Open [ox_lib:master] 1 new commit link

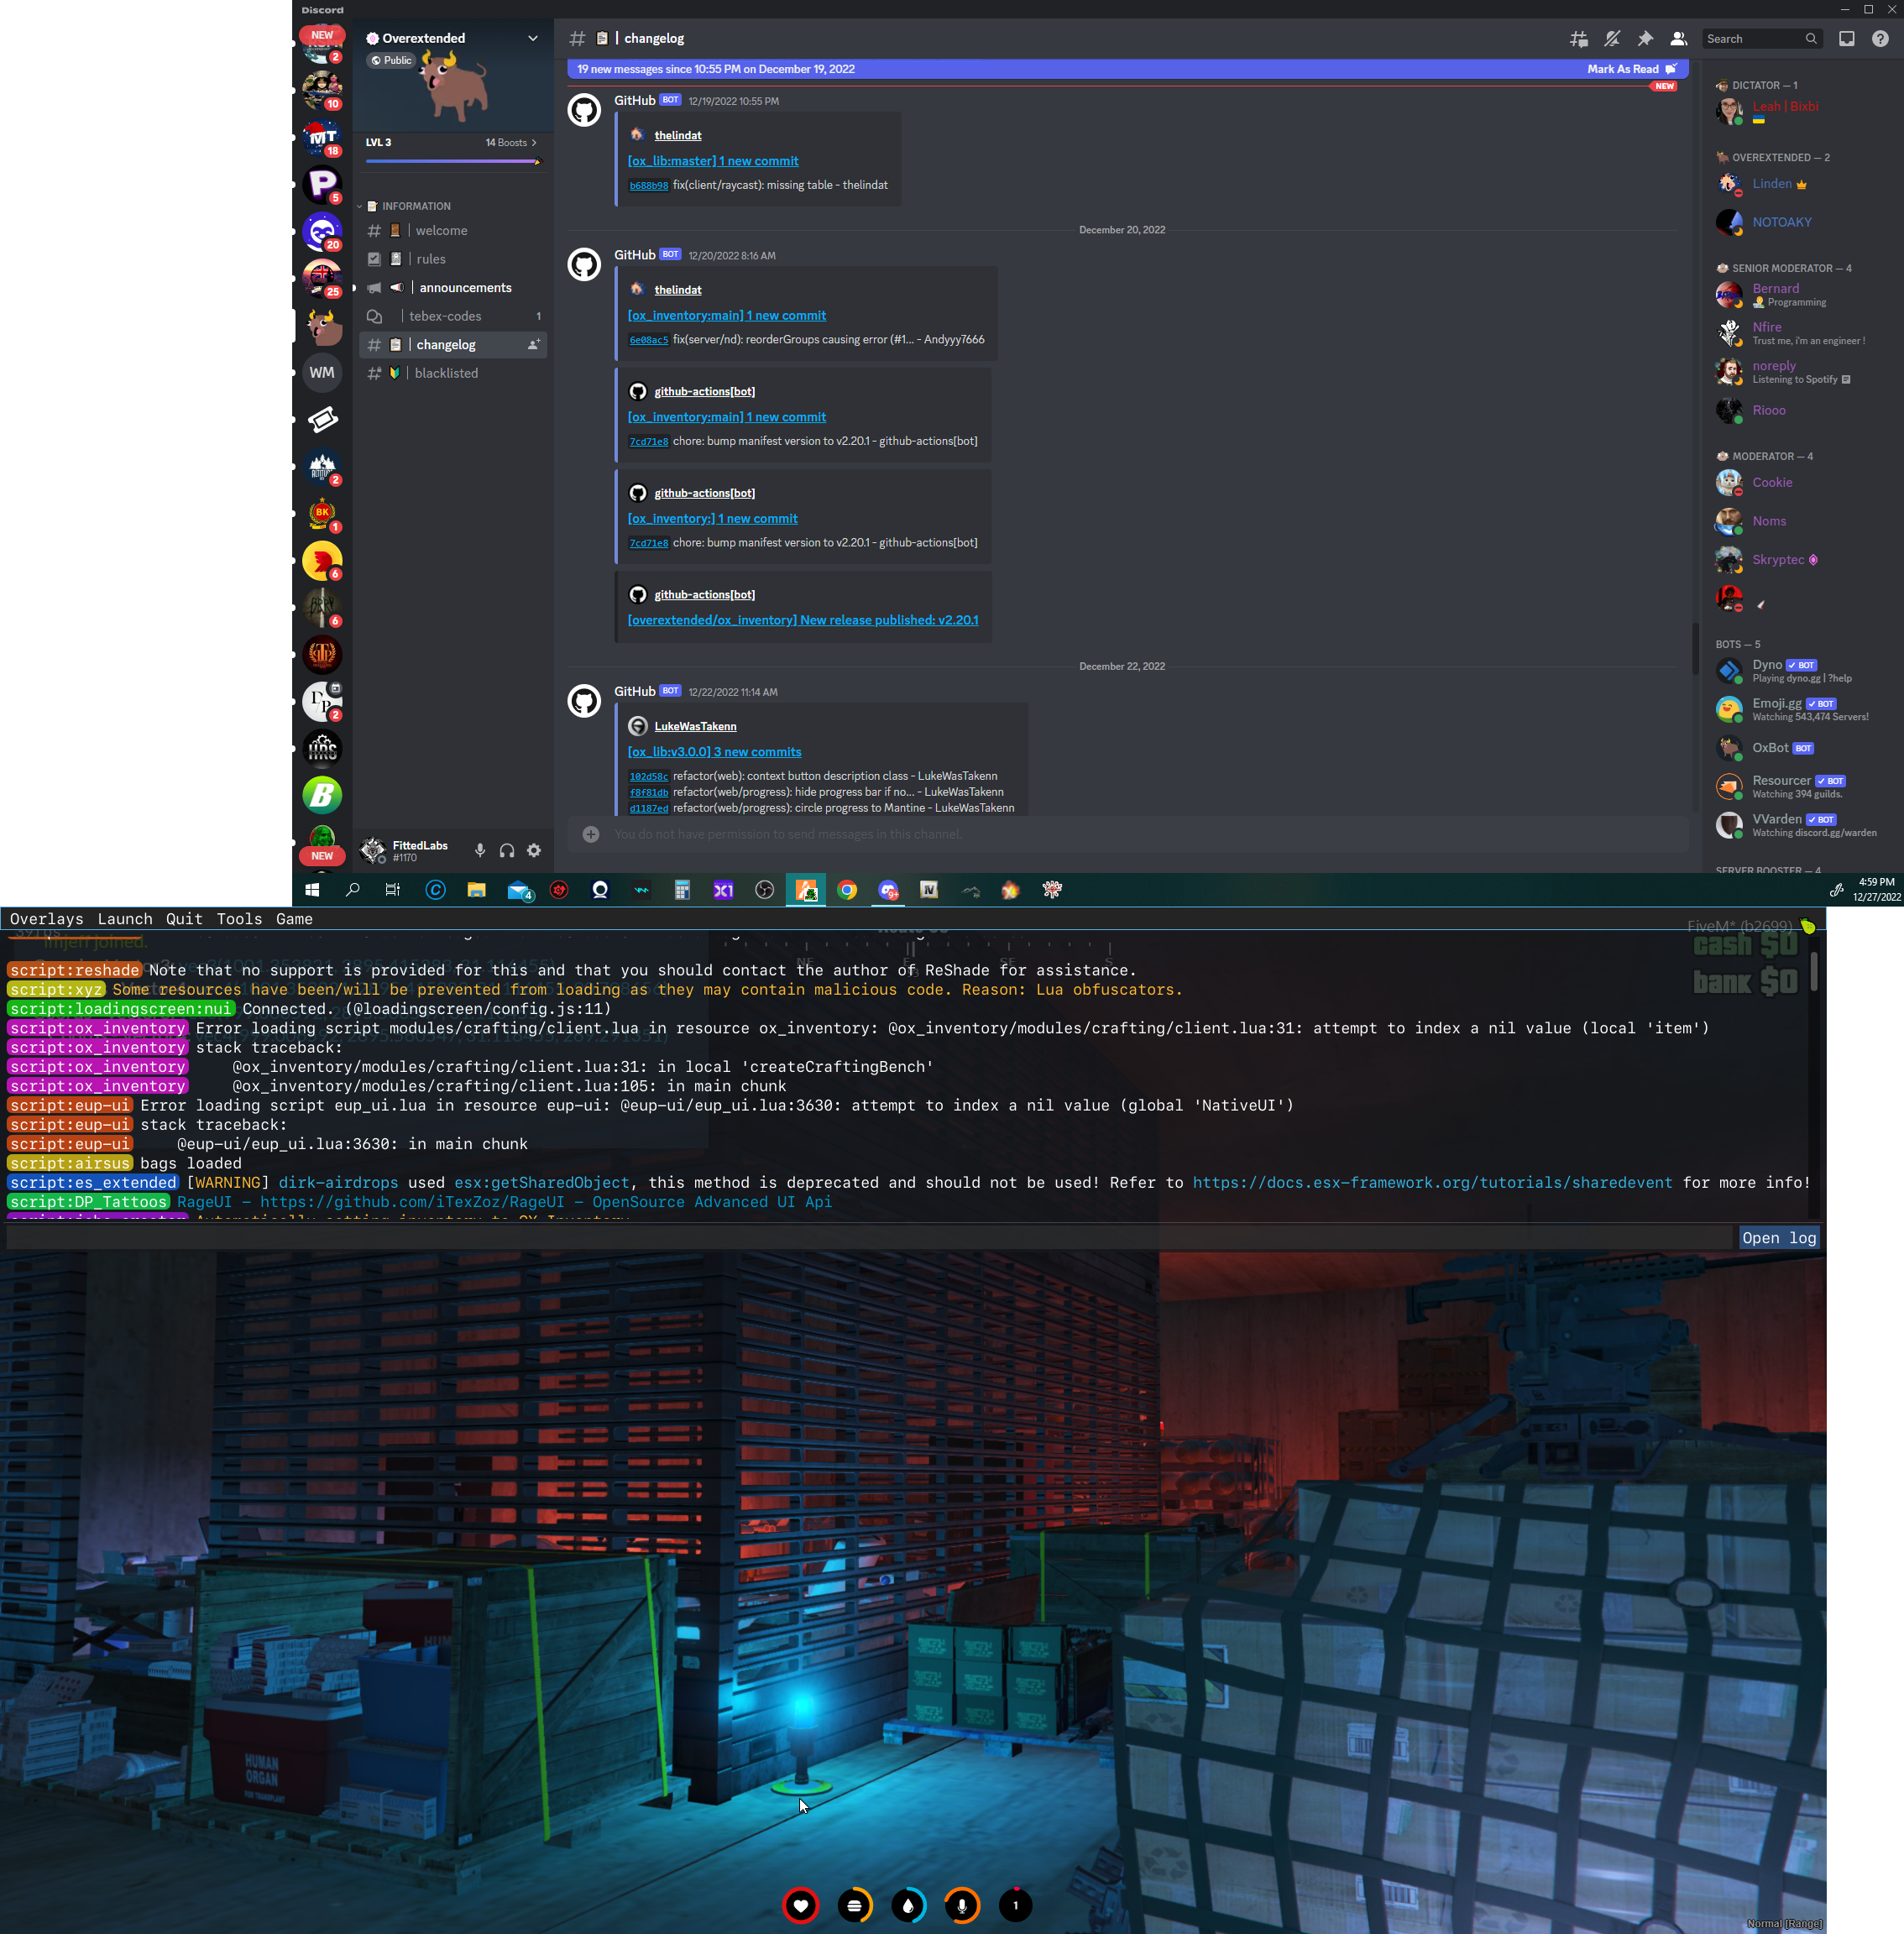[x=713, y=161]
